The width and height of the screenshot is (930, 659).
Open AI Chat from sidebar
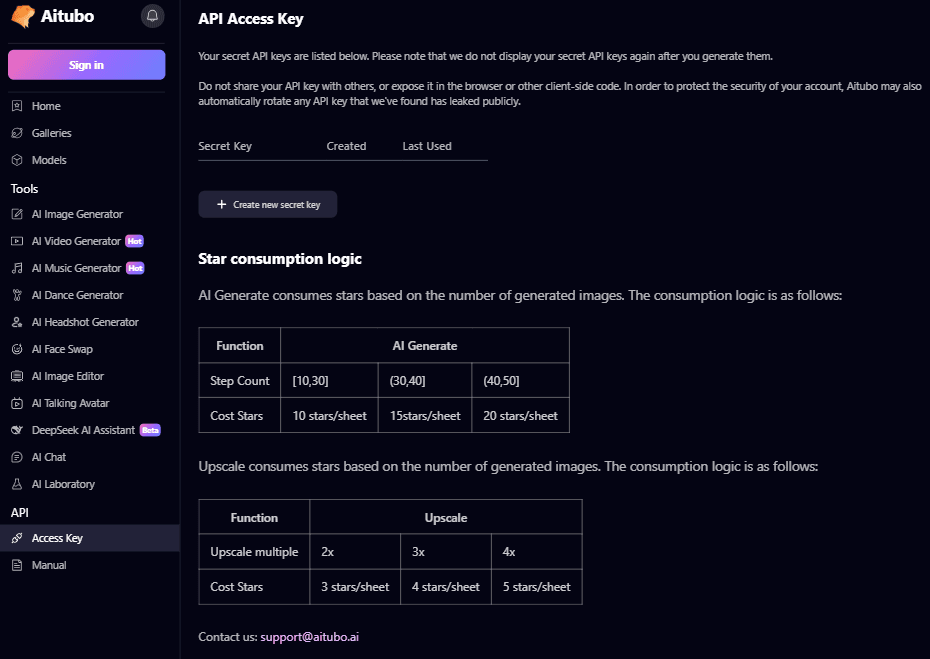(x=48, y=457)
